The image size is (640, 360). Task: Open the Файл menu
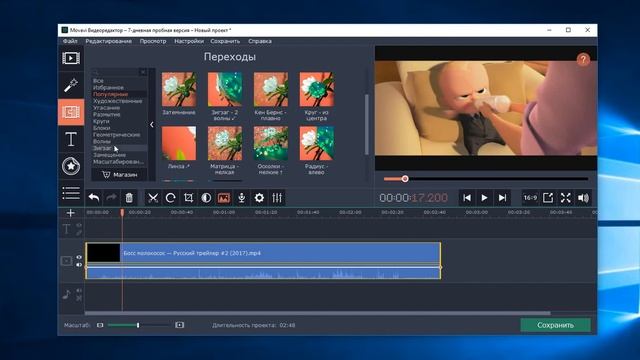point(70,41)
